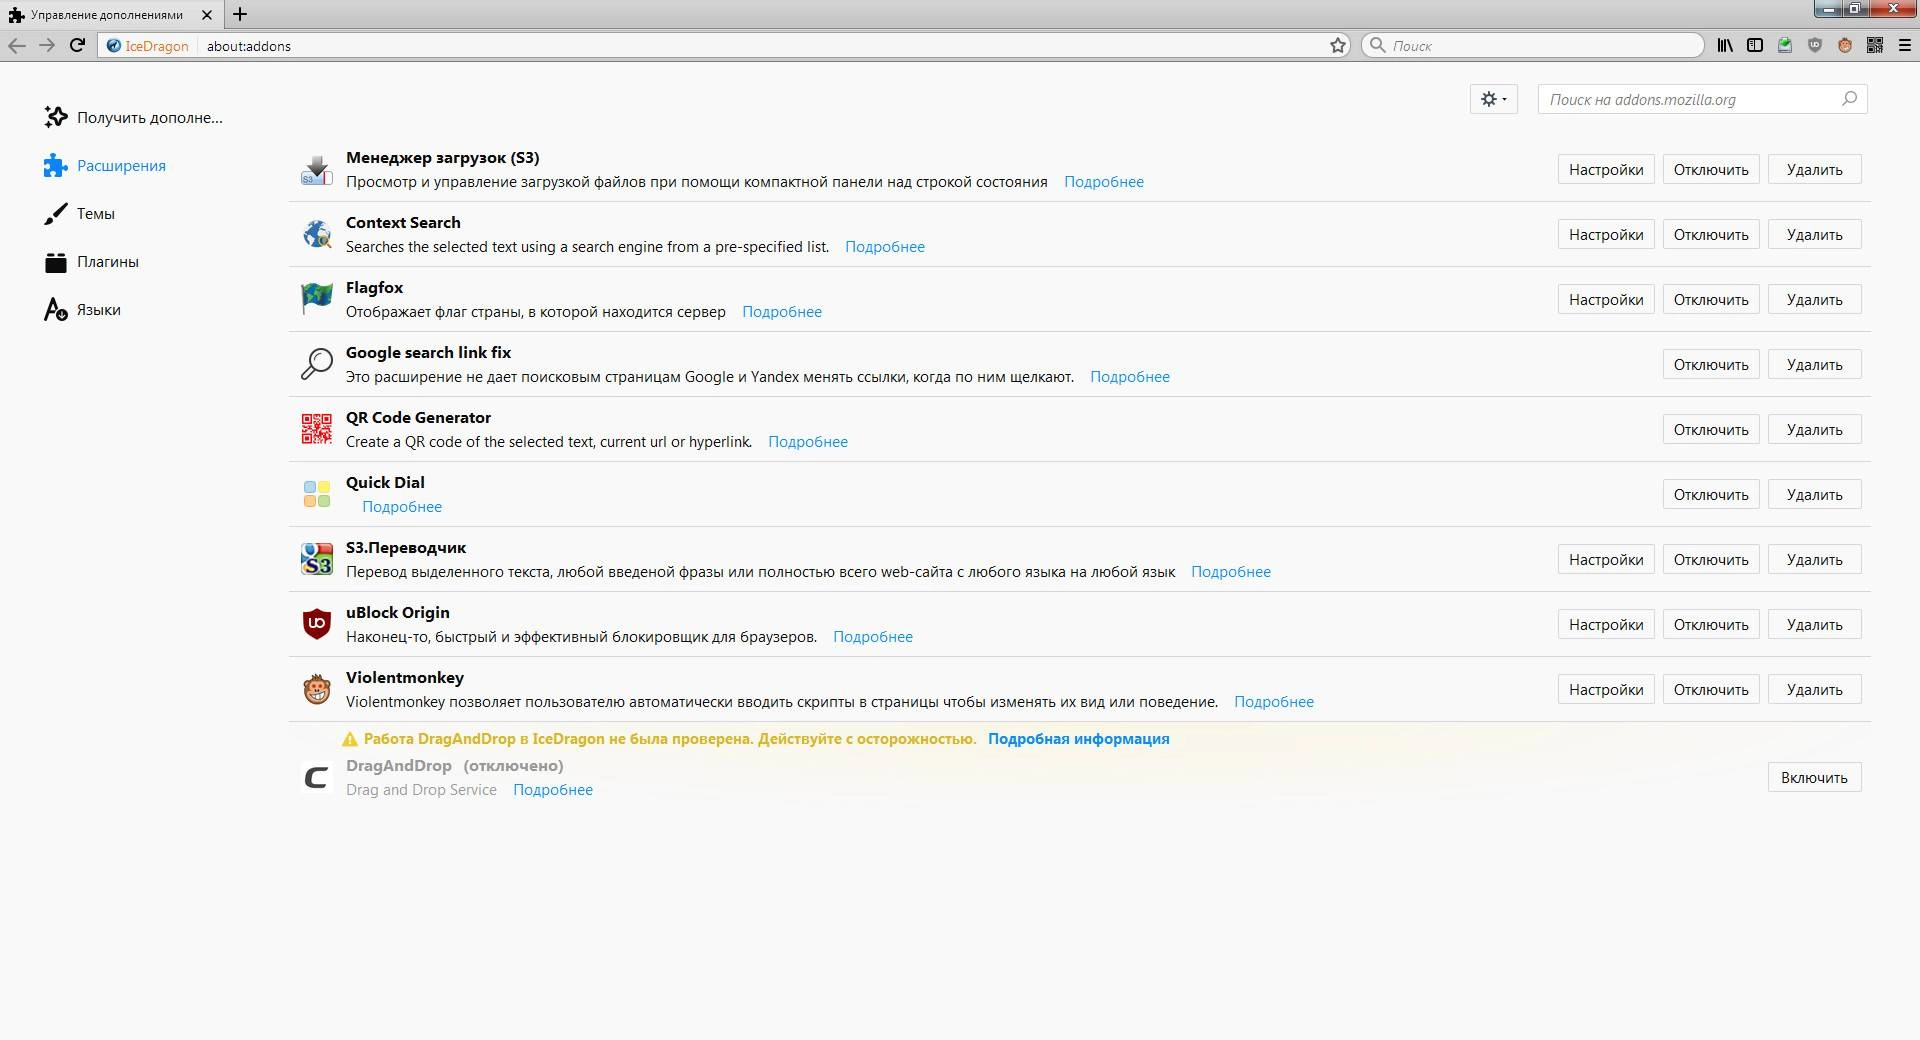Click the Quick Dial extension icon
The width and height of the screenshot is (1920, 1040).
tap(317, 493)
